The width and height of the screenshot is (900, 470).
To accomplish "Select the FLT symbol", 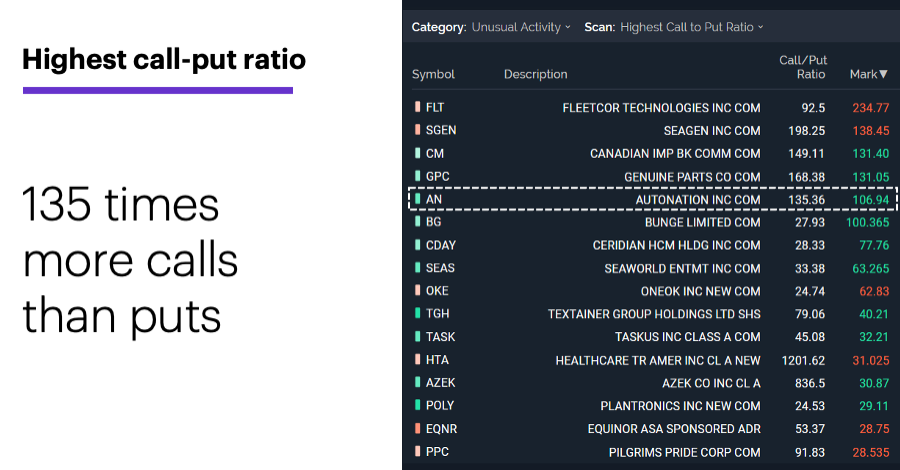I will [435, 107].
